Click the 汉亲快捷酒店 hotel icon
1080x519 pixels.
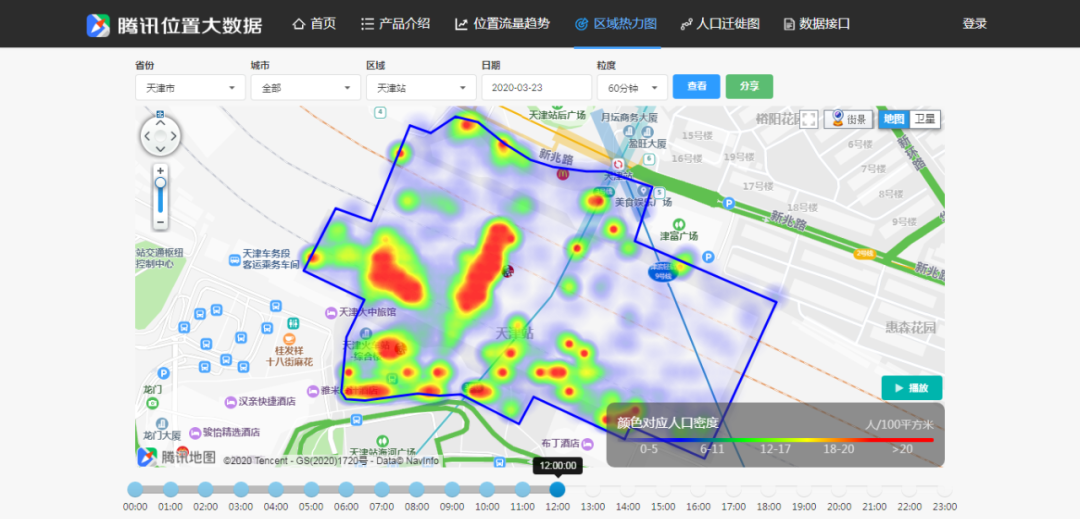point(230,401)
